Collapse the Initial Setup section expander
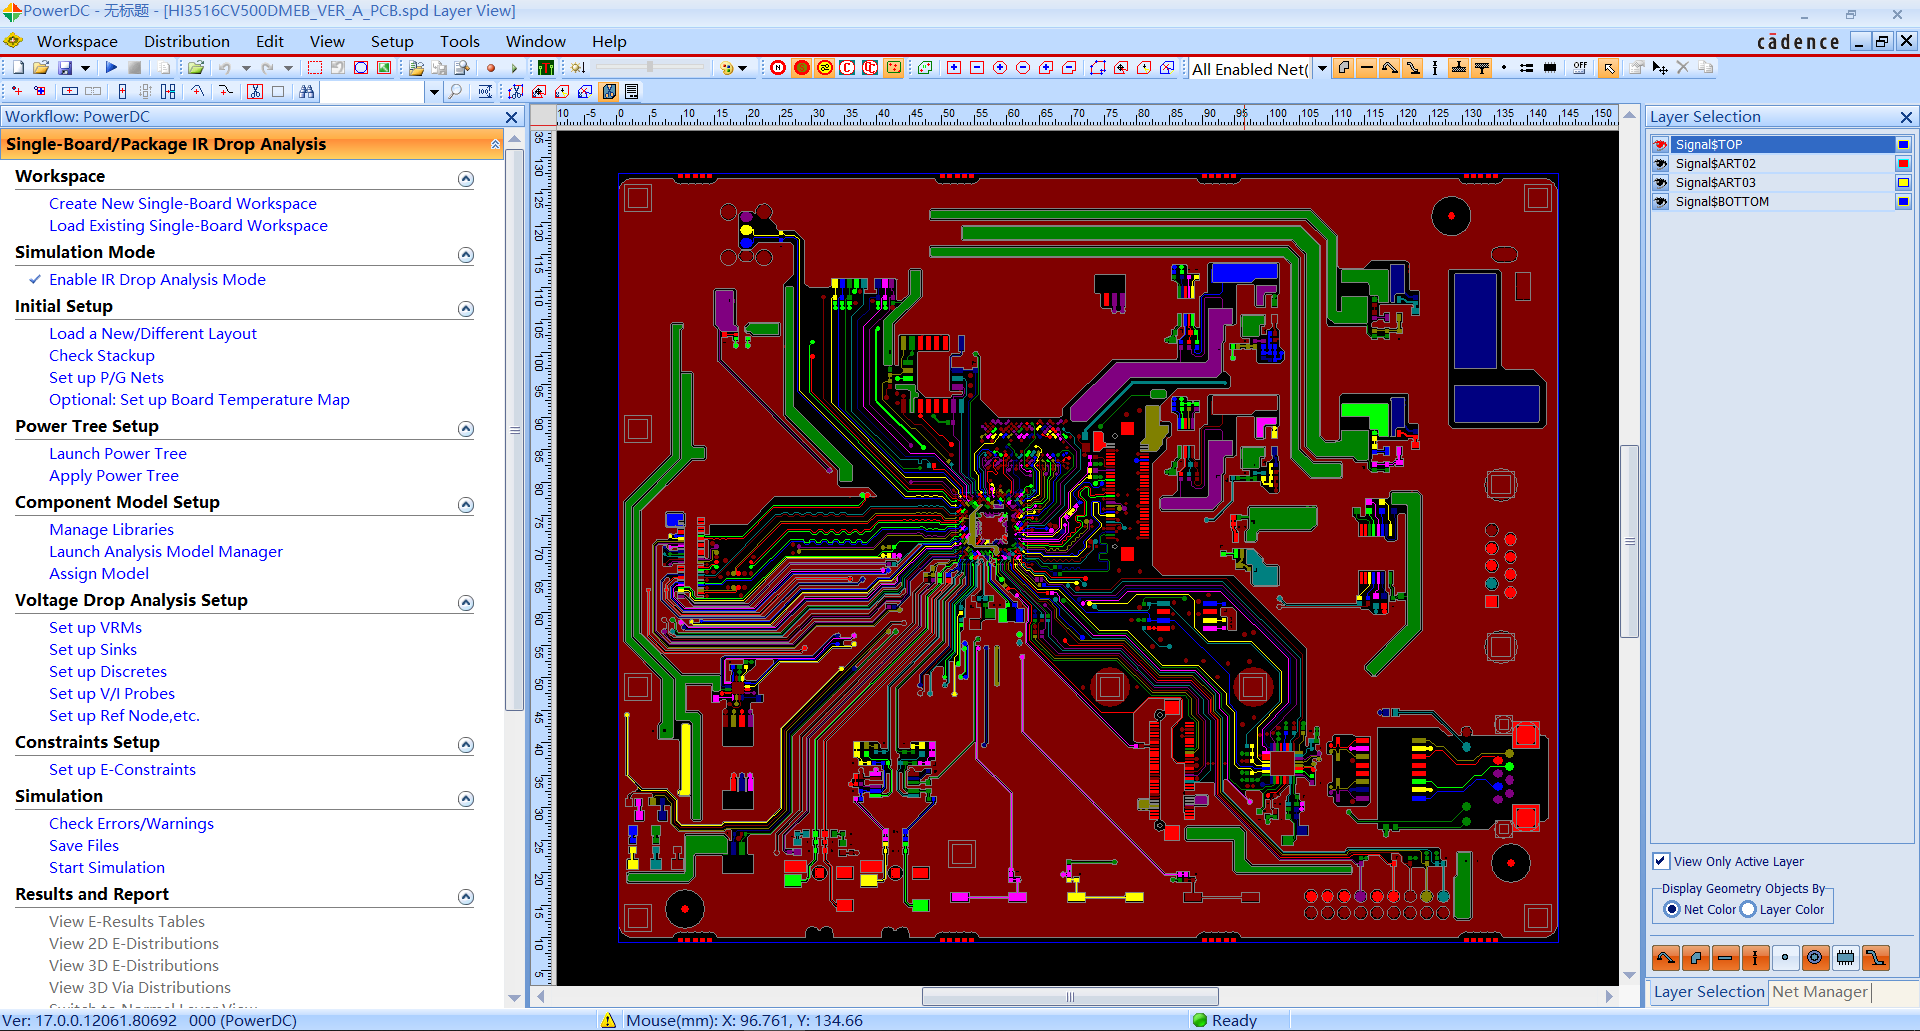 coord(466,309)
